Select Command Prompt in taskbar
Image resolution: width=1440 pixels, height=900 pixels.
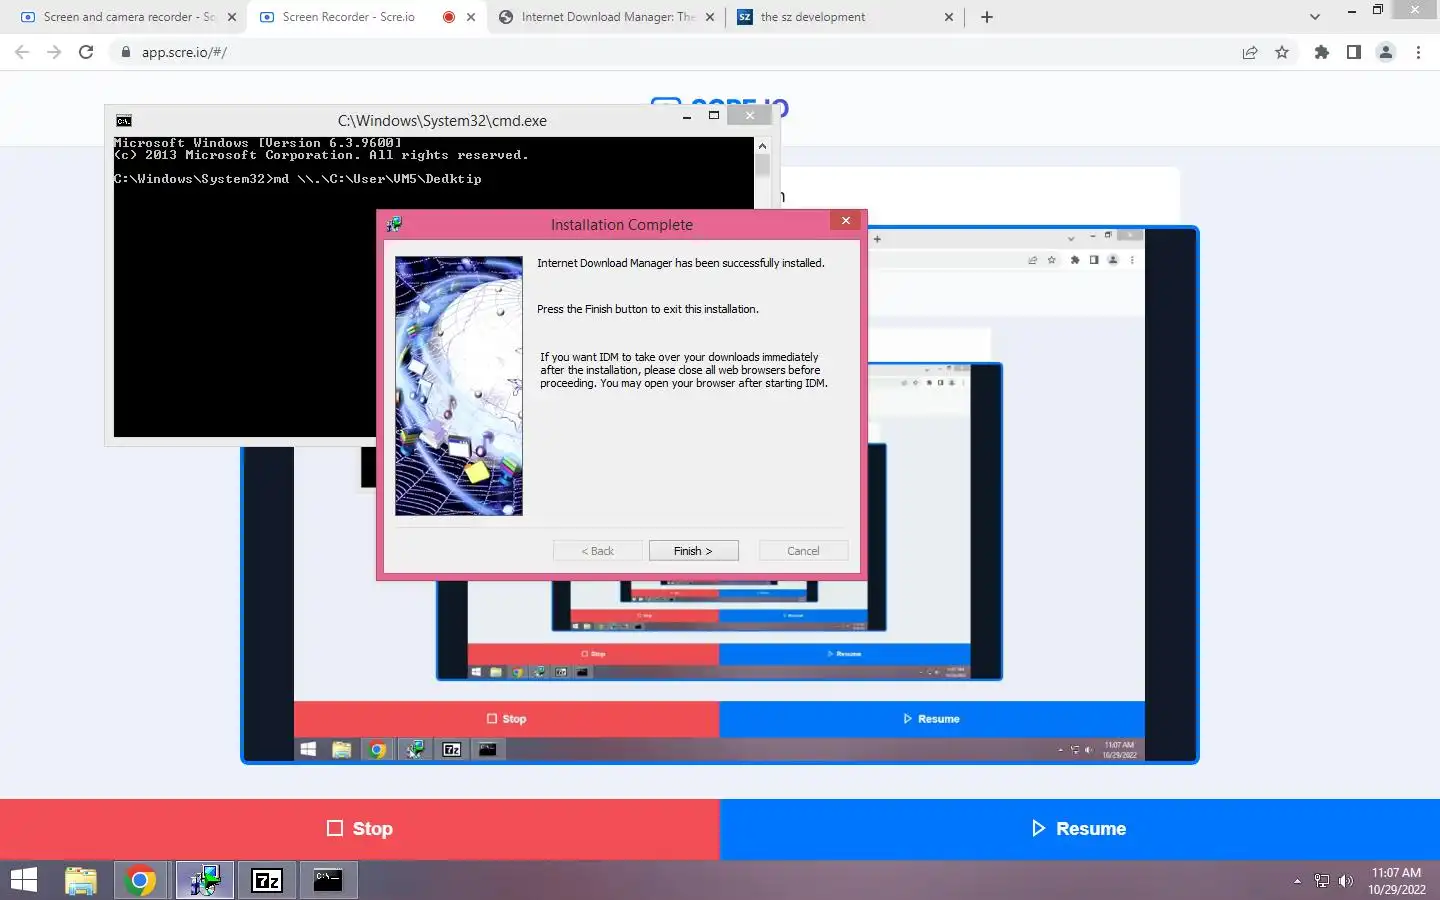tap(328, 880)
